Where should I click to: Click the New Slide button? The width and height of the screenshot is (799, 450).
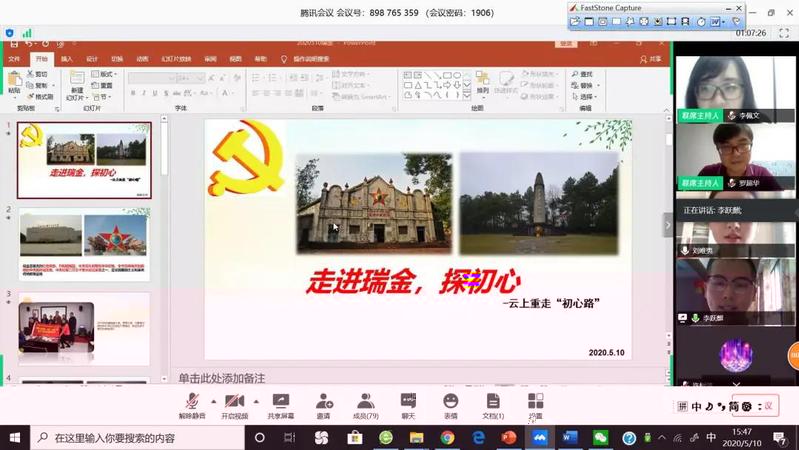coord(77,86)
